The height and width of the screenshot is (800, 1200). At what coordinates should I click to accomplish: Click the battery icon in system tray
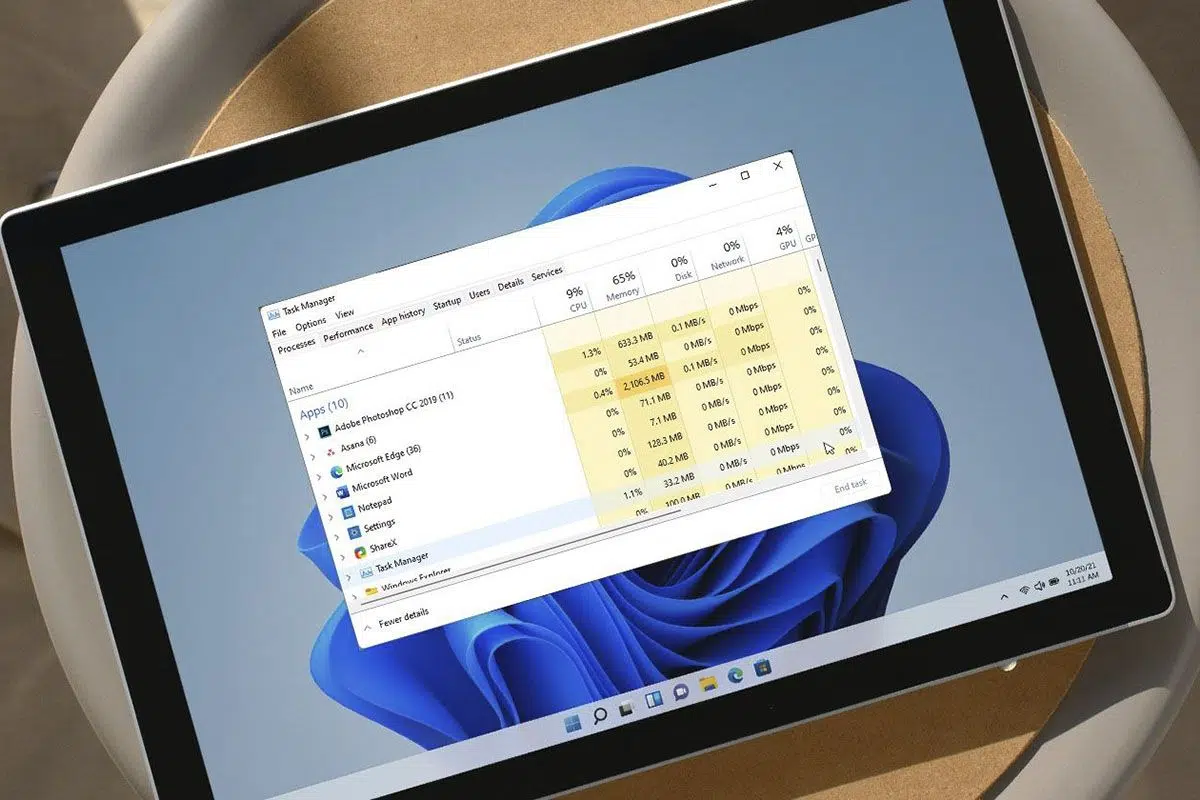point(1054,582)
